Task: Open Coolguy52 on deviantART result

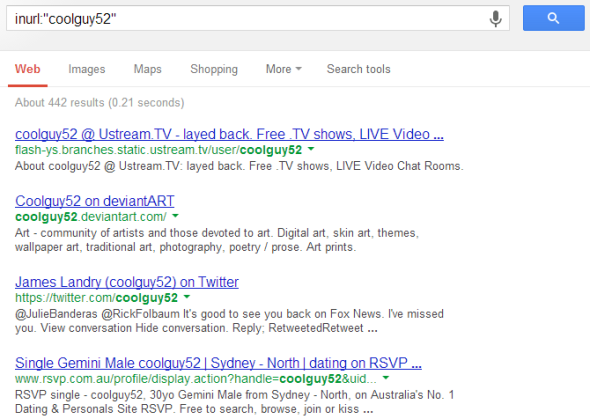Action: [x=94, y=201]
